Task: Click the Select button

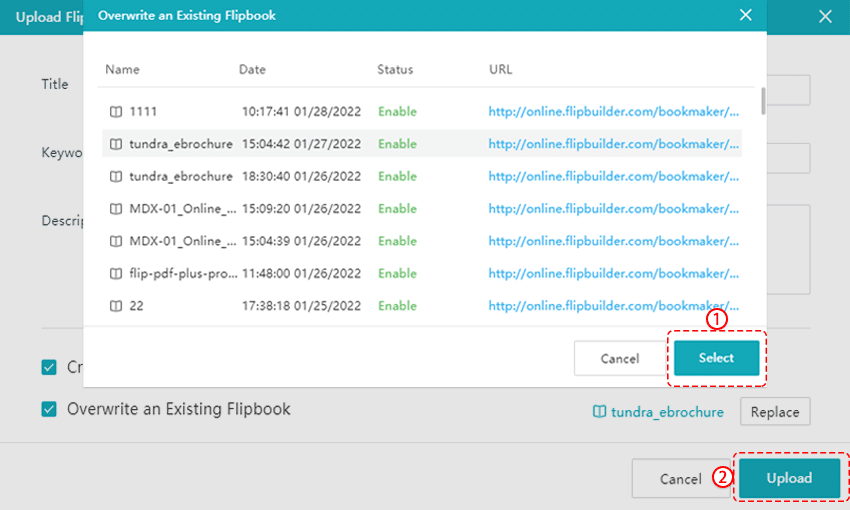Action: coord(717,358)
